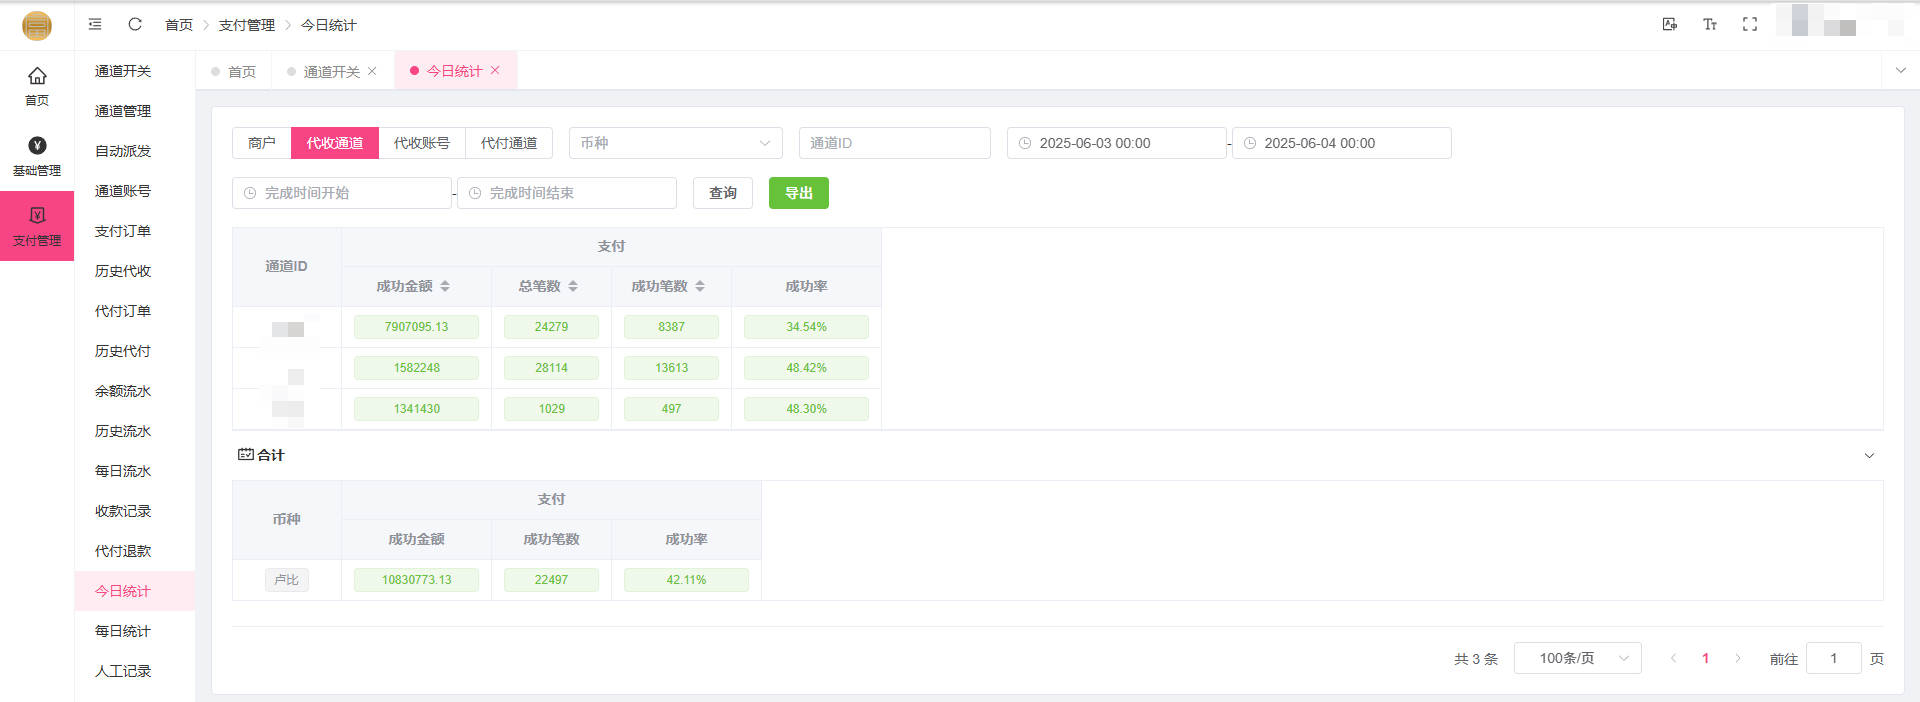Click the sidebar collapse menu icon
Viewport: 1920px width, 702px height.
[x=95, y=24]
